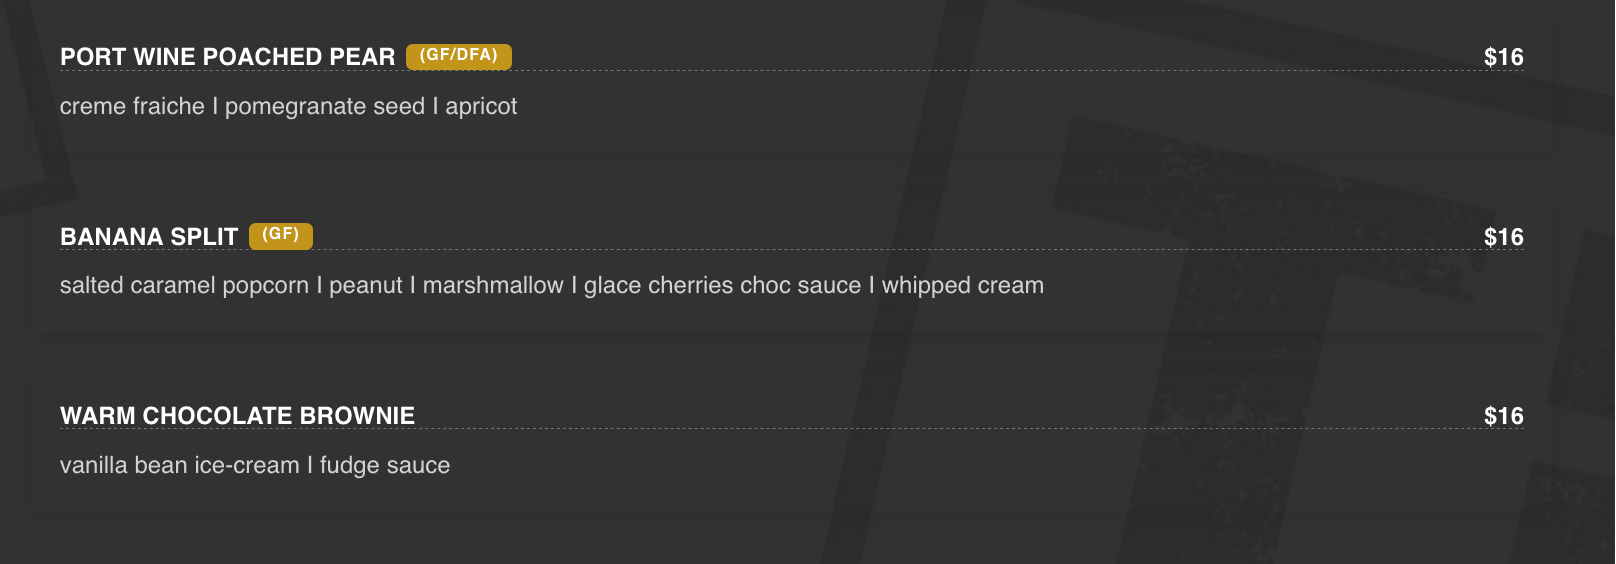Select the "pomegranate seed" ingredient text

[x=325, y=106]
